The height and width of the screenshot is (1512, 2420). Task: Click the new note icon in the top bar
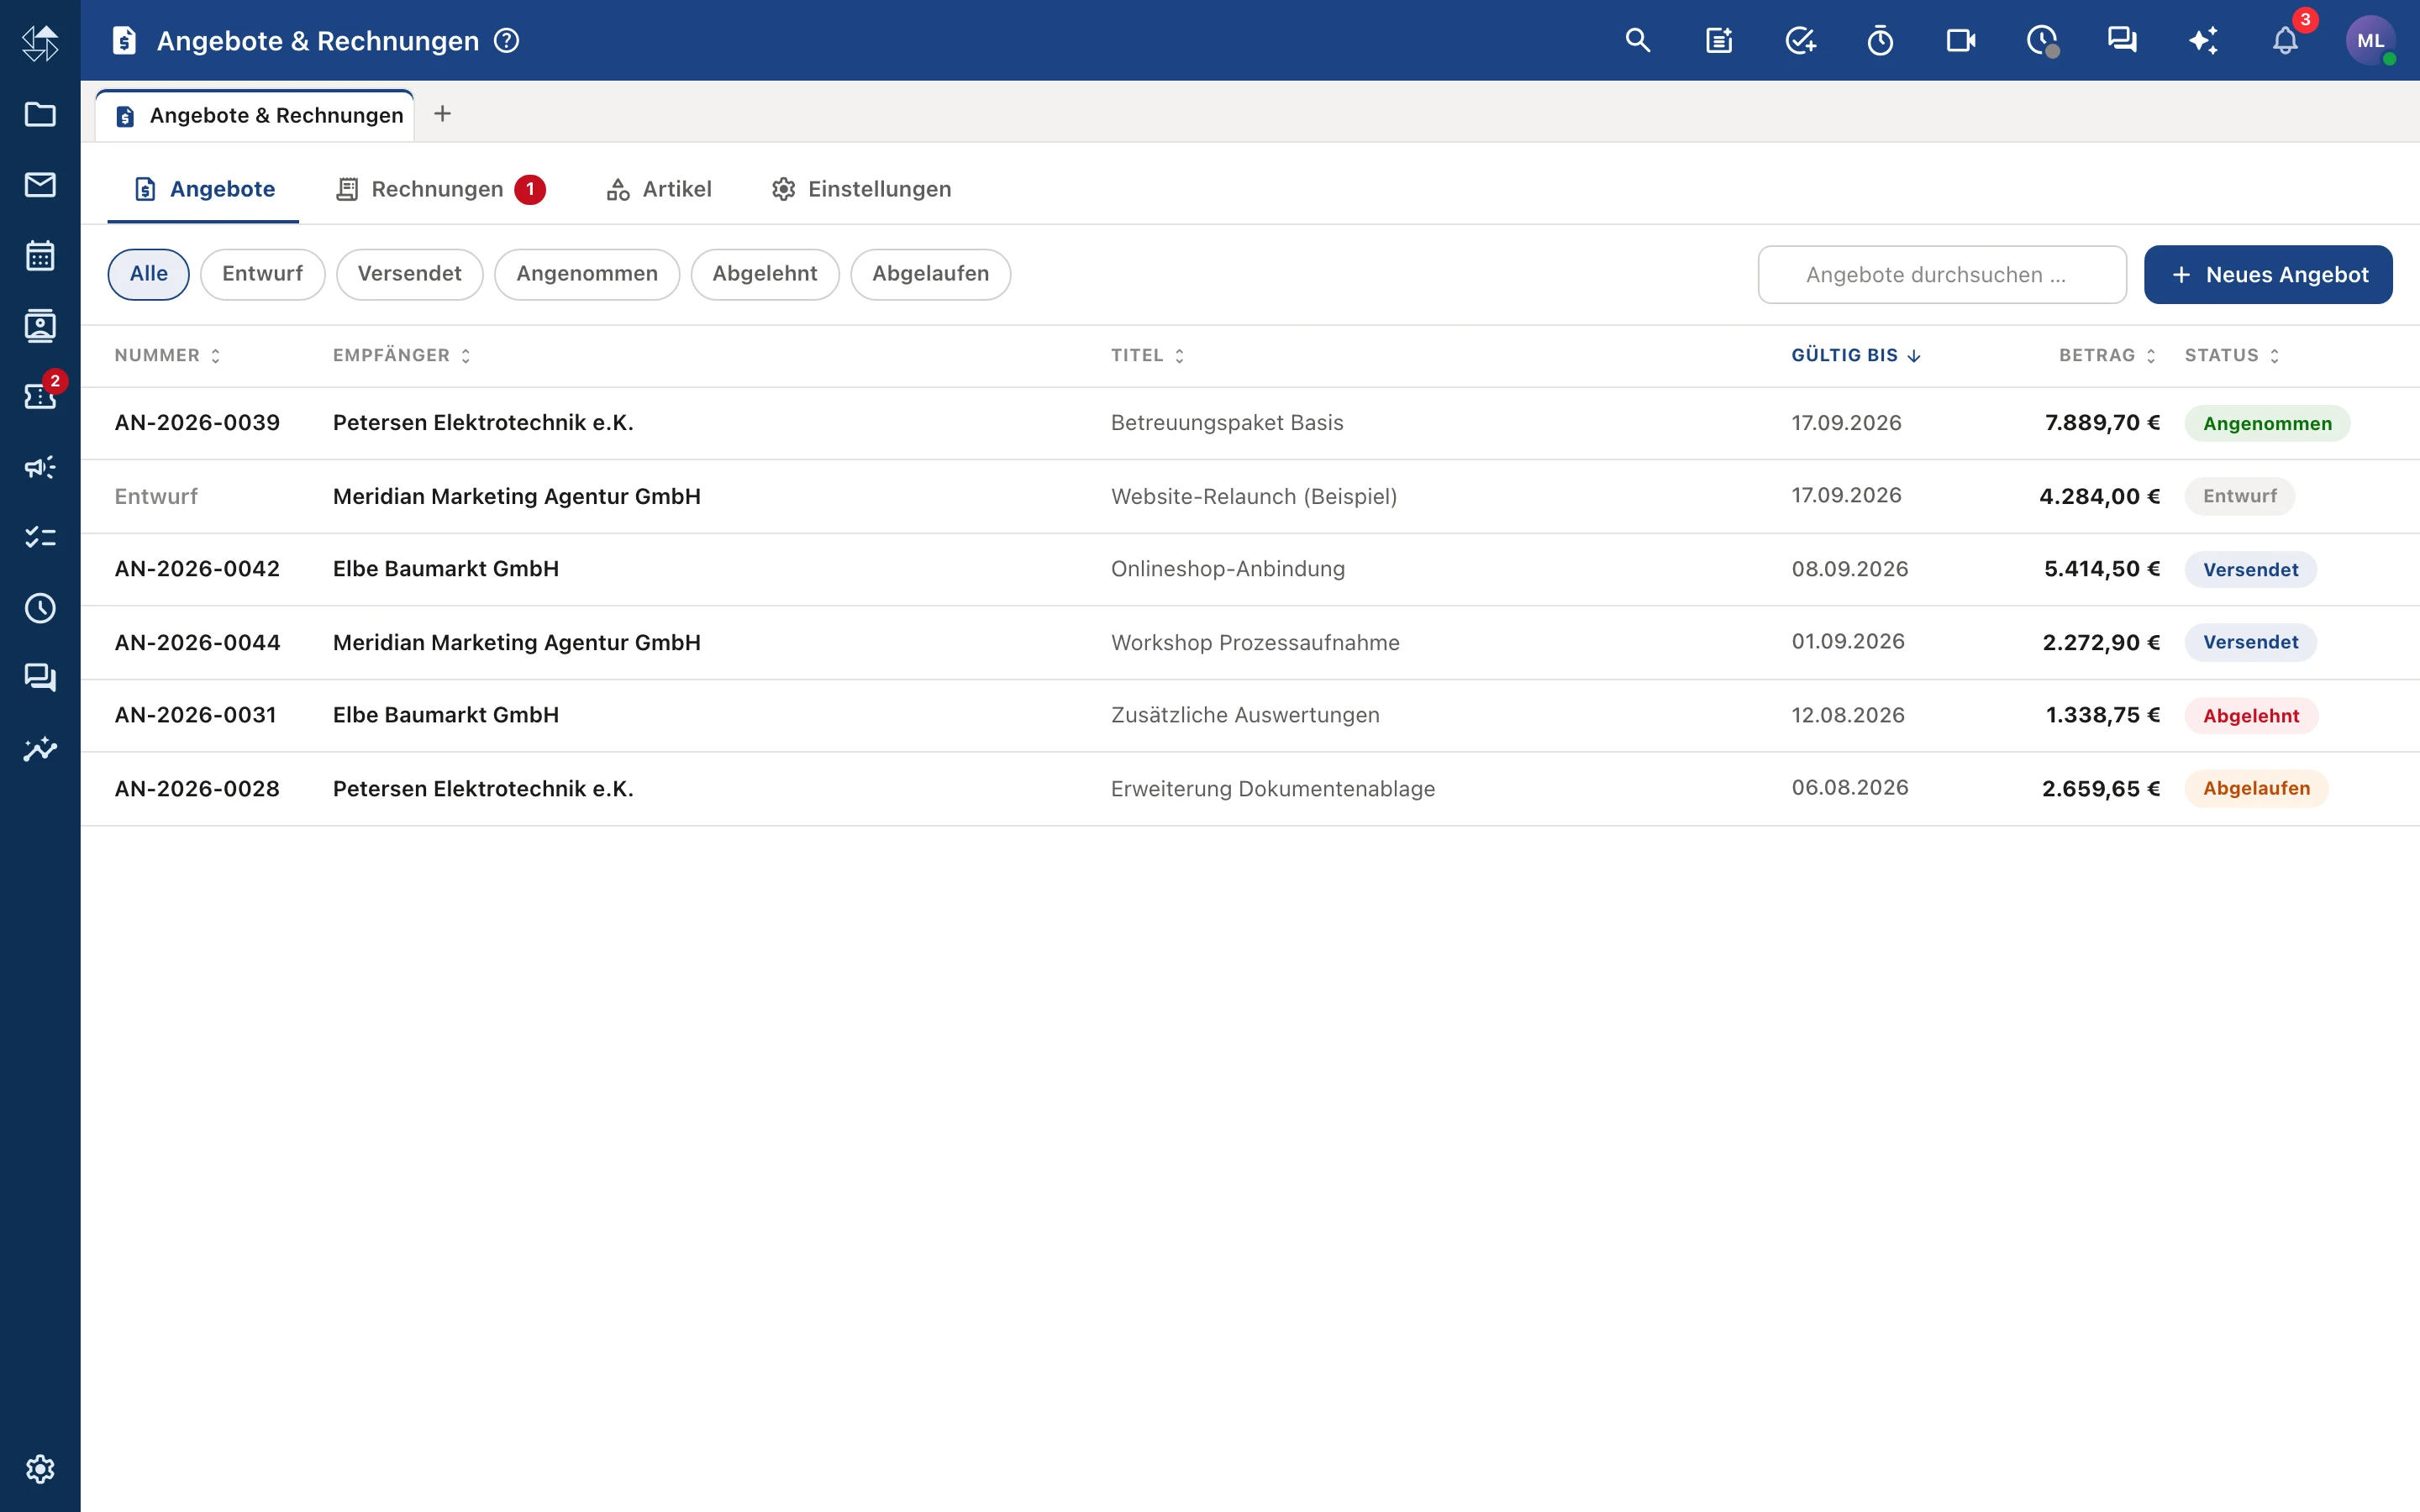pyautogui.click(x=1719, y=40)
